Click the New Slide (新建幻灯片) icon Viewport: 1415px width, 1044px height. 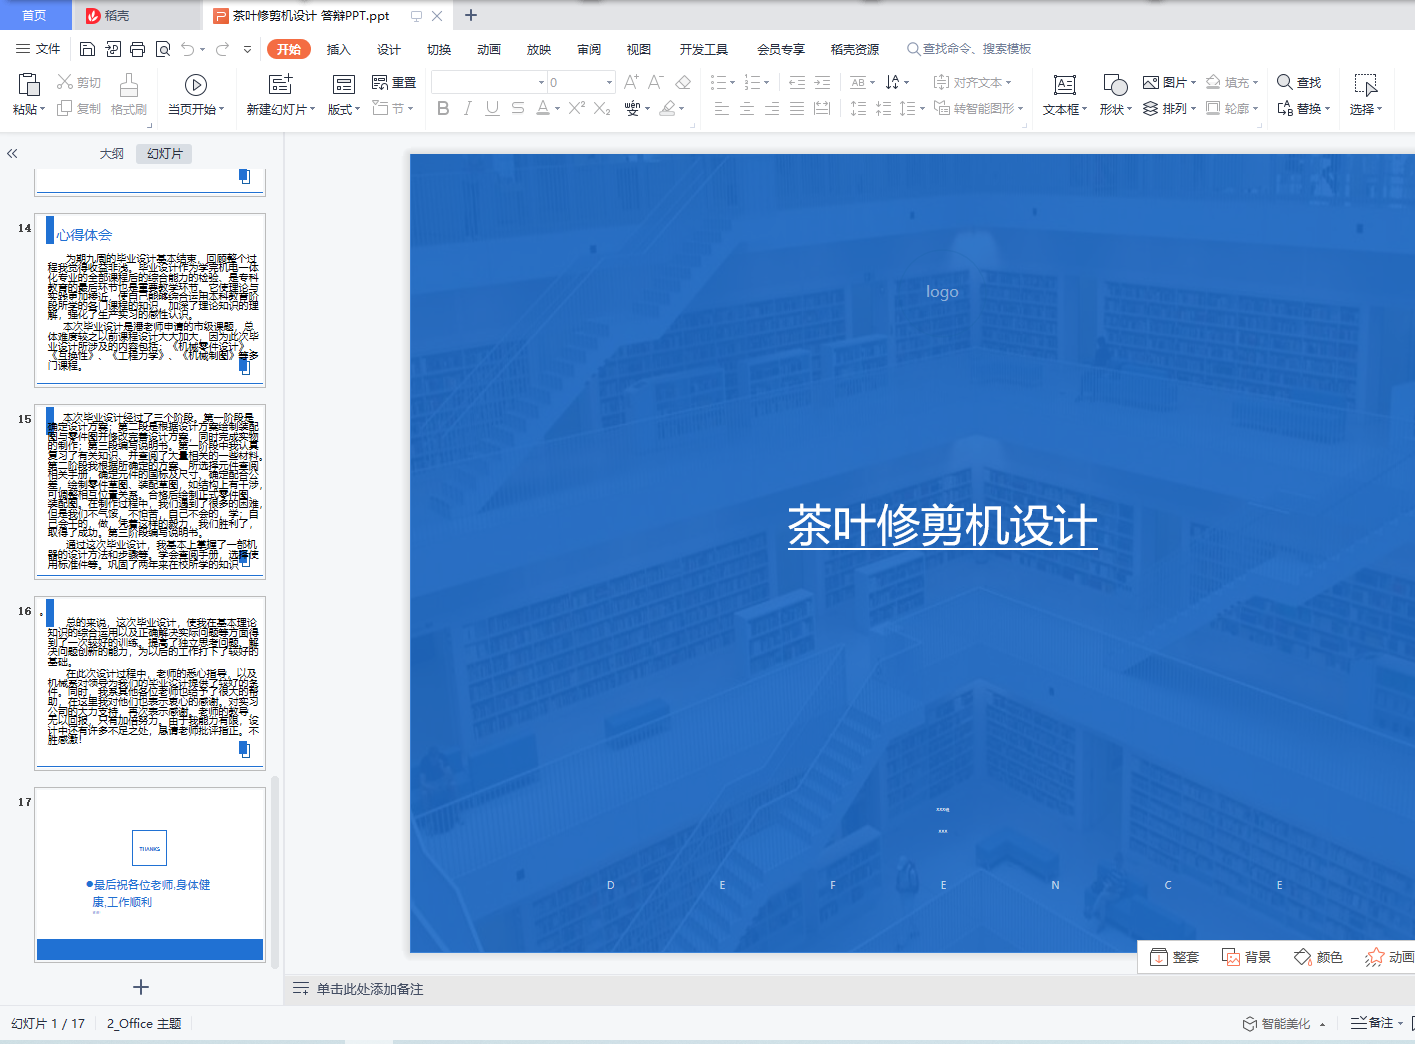[281, 84]
